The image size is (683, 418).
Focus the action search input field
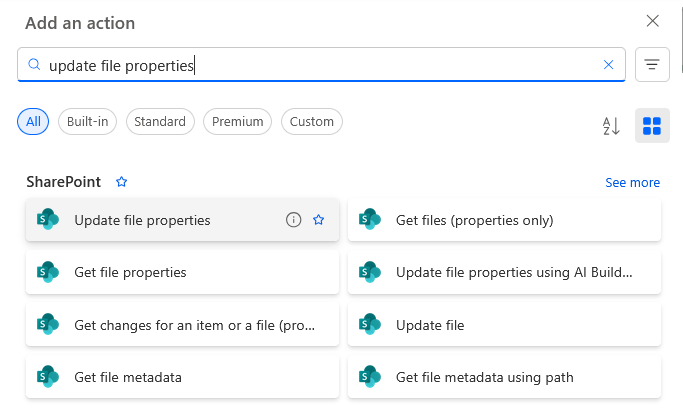pos(321,65)
